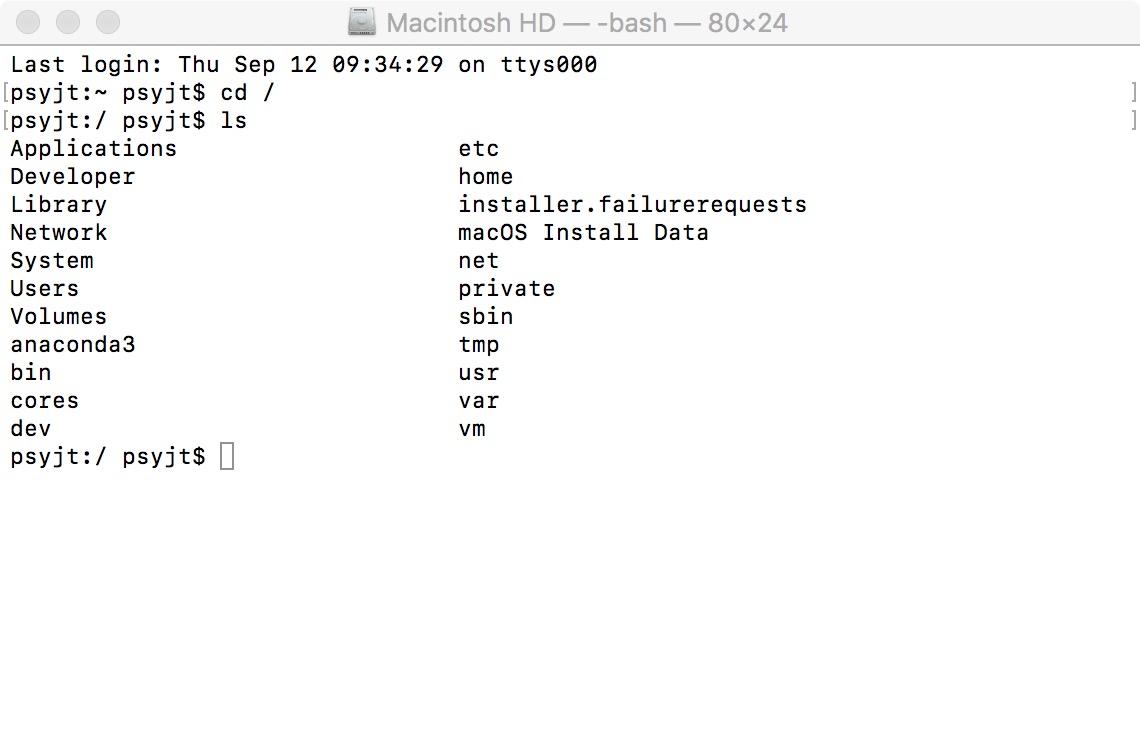Click the gray zoom window button
Image resolution: width=1140 pixels, height=732 pixels.
point(108,22)
